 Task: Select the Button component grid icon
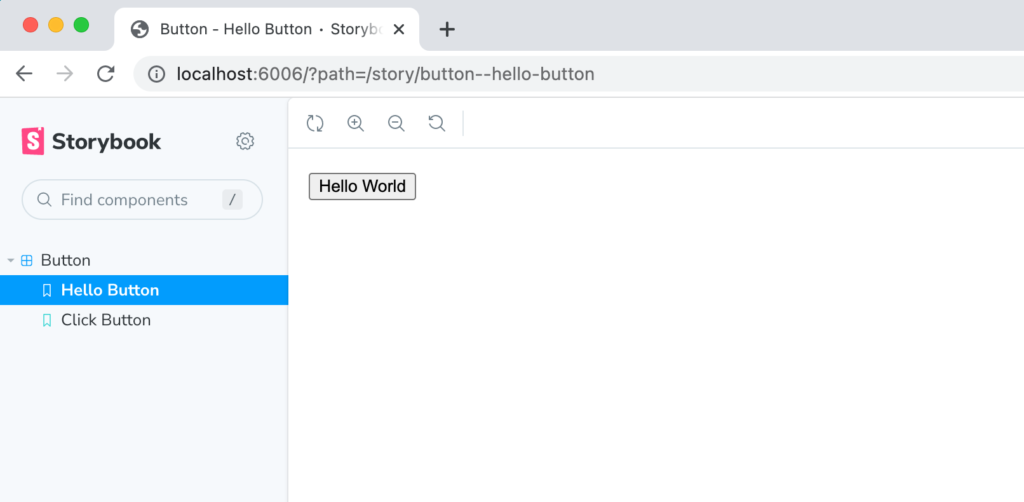coord(27,260)
